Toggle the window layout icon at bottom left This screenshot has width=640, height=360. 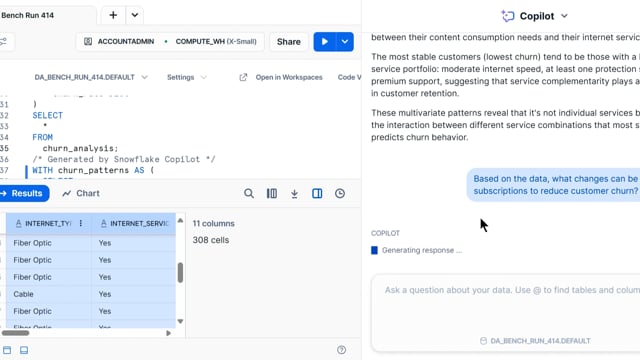(7, 350)
